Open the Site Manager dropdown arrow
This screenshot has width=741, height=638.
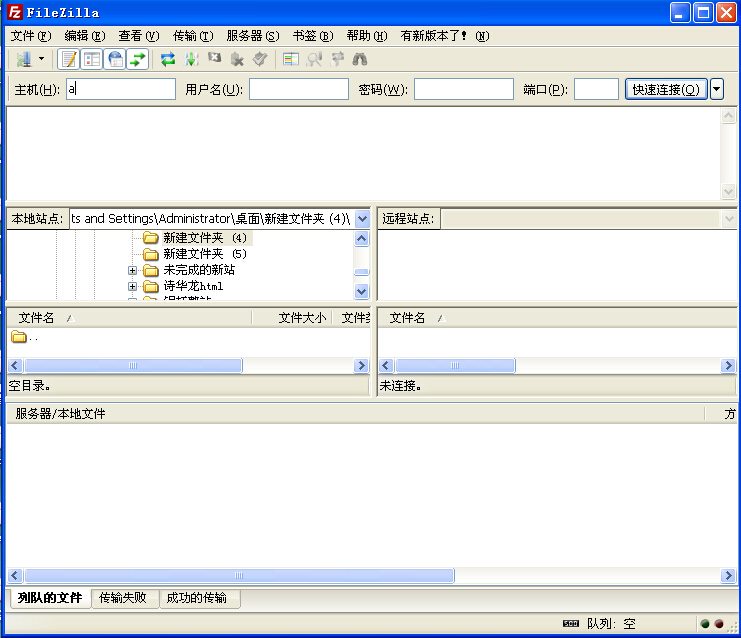pos(42,59)
